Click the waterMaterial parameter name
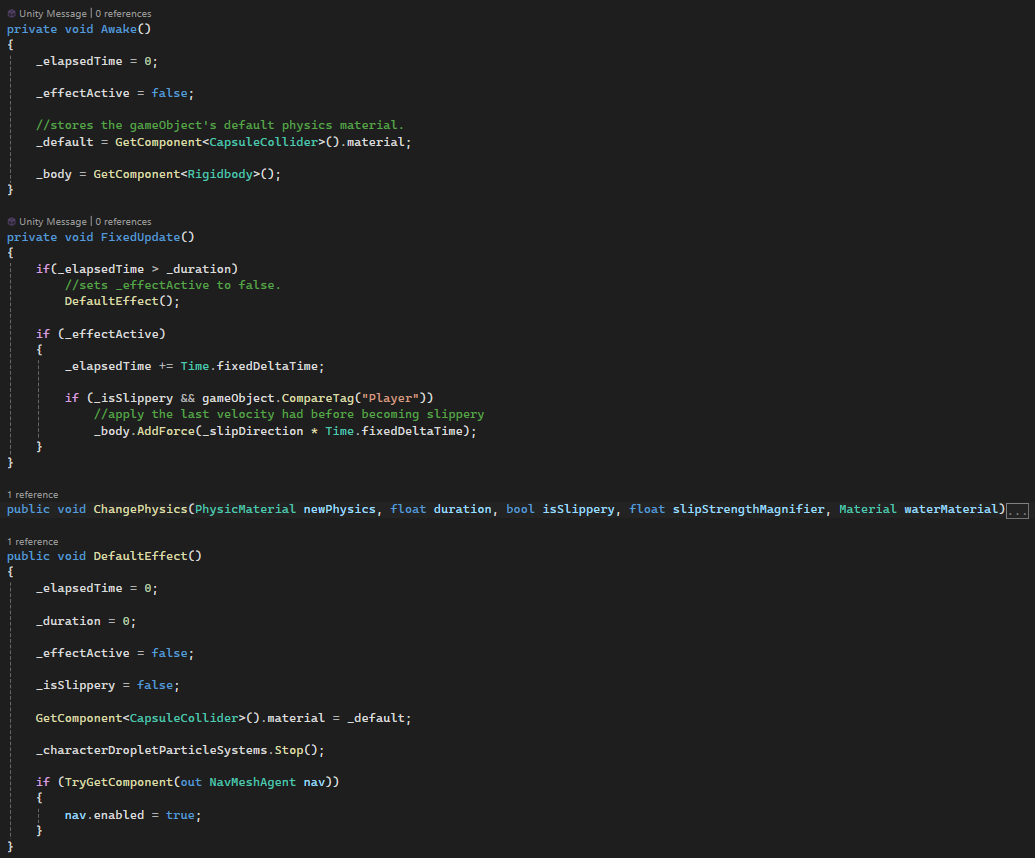Image resolution: width=1035 pixels, height=858 pixels. [x=953, y=509]
